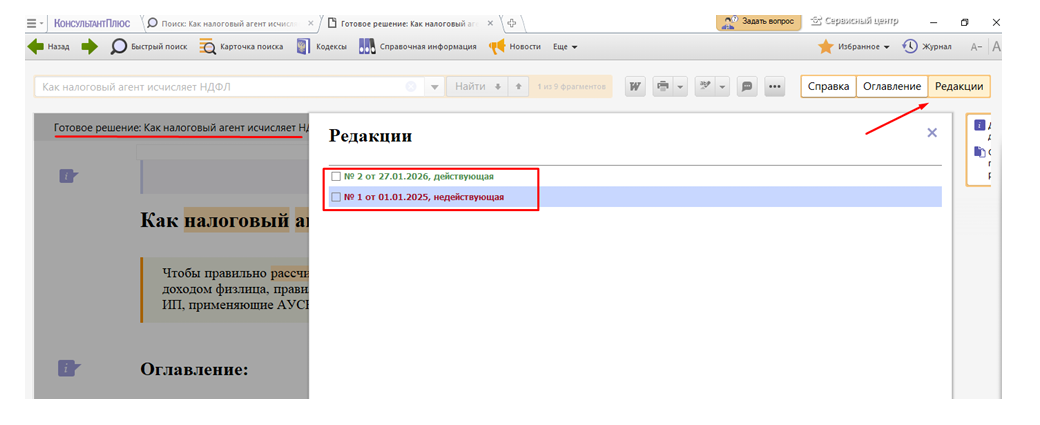Switch to the Оглавление tab
The image size is (1040, 425).
pos(892,87)
